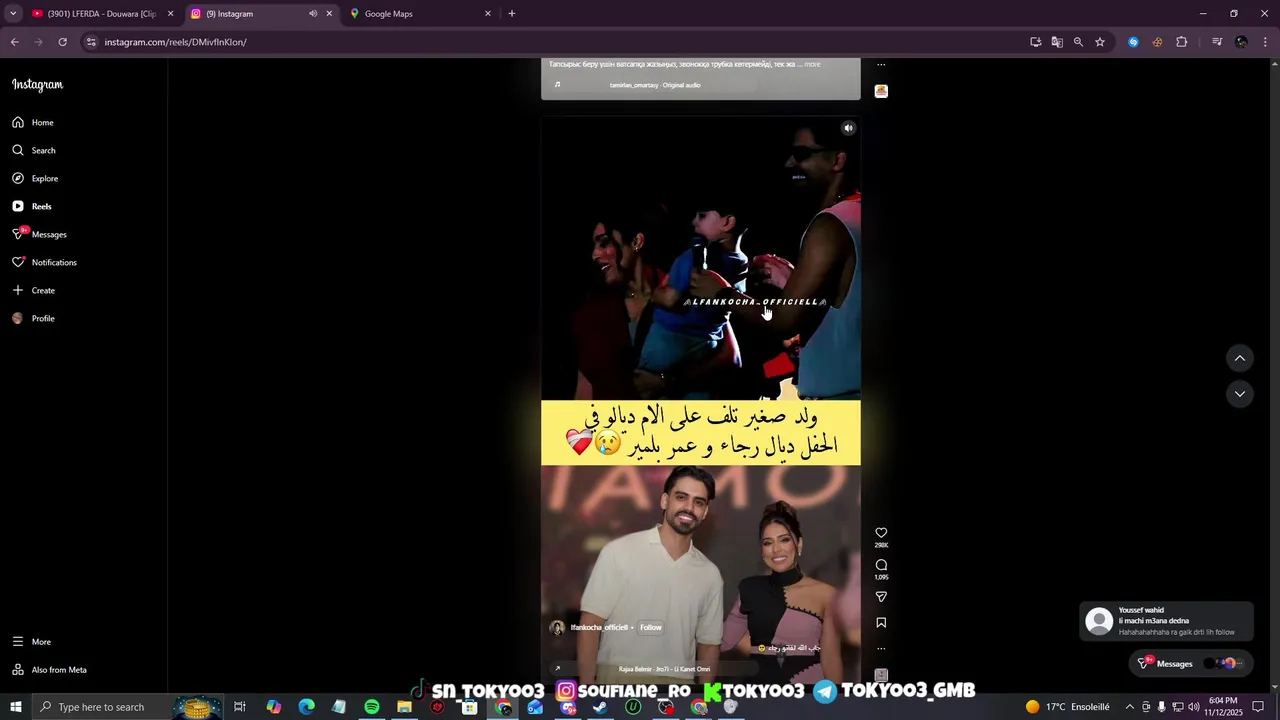This screenshot has height=720, width=1280.
Task: Open audio thumbnail below reel actions
Action: coord(881,676)
